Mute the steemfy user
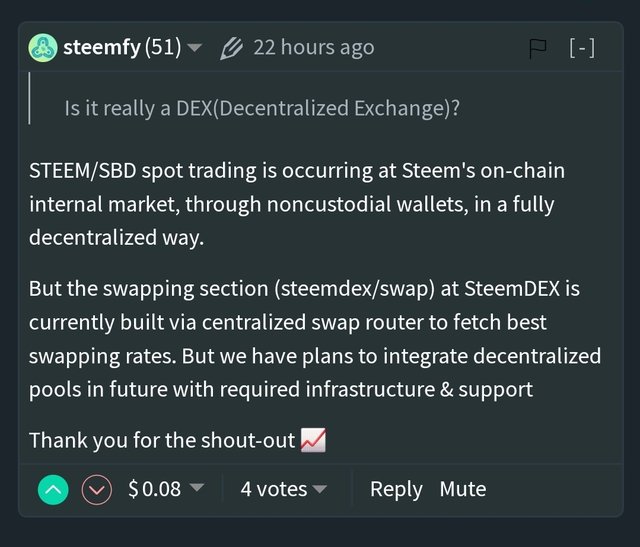640x547 pixels. pyautogui.click(x=463, y=489)
